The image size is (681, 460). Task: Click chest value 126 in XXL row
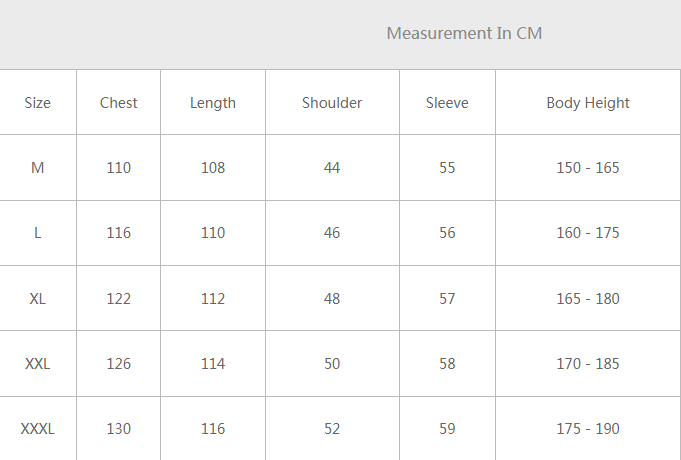[x=119, y=364]
